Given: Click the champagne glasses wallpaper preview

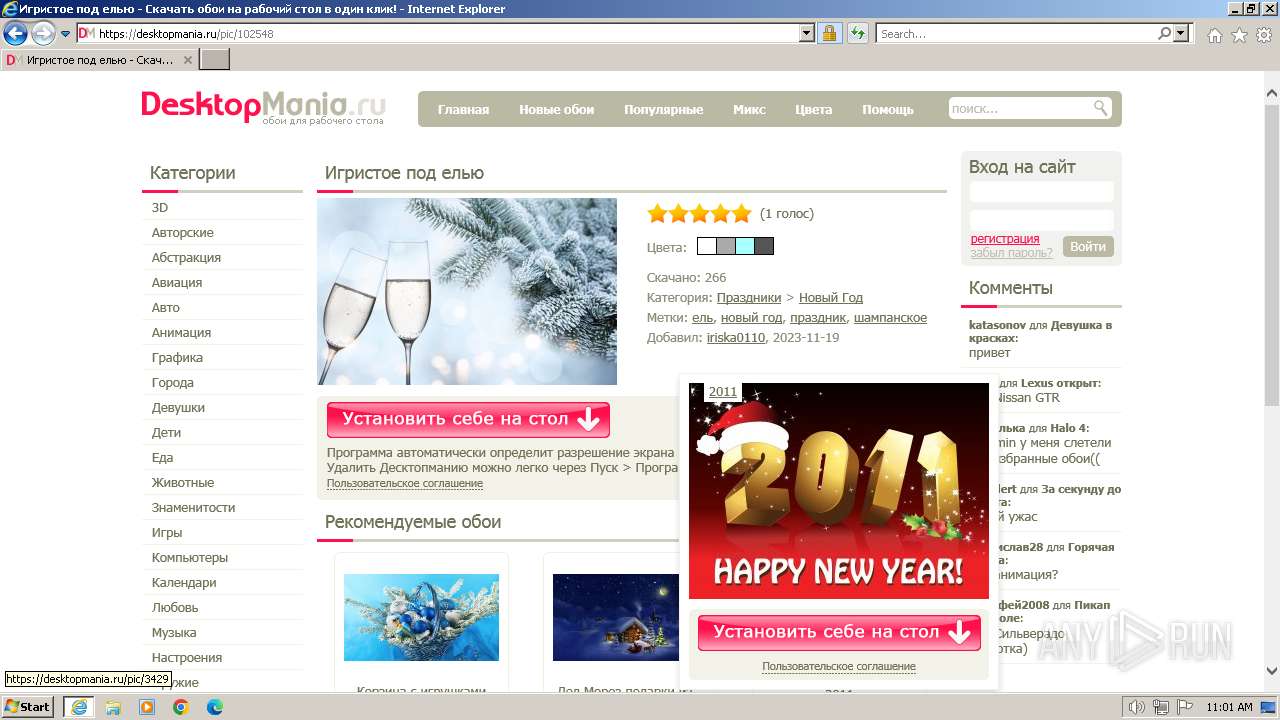Looking at the screenshot, I should pyautogui.click(x=467, y=291).
